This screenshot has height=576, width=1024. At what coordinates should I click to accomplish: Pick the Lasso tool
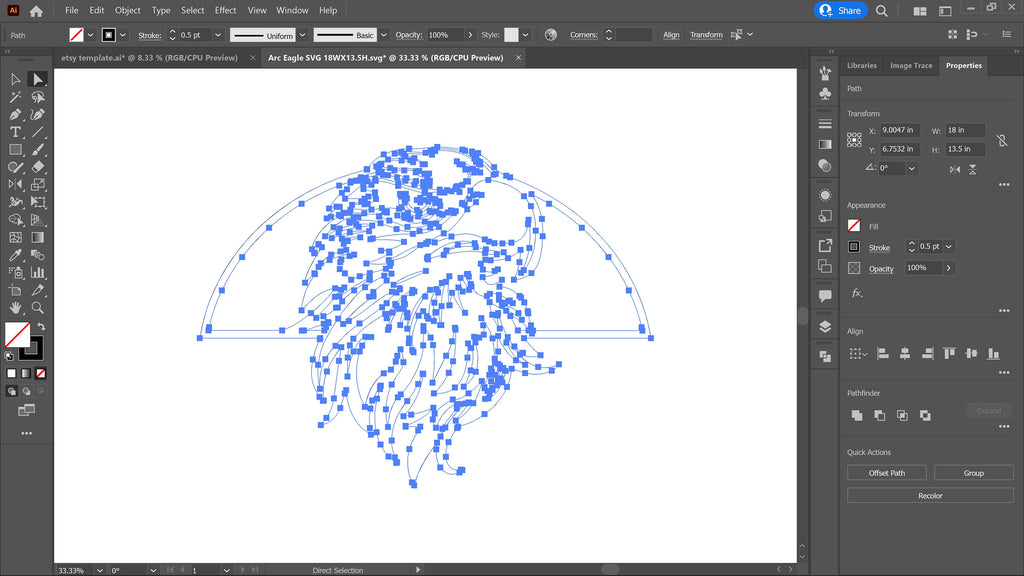(x=37, y=97)
